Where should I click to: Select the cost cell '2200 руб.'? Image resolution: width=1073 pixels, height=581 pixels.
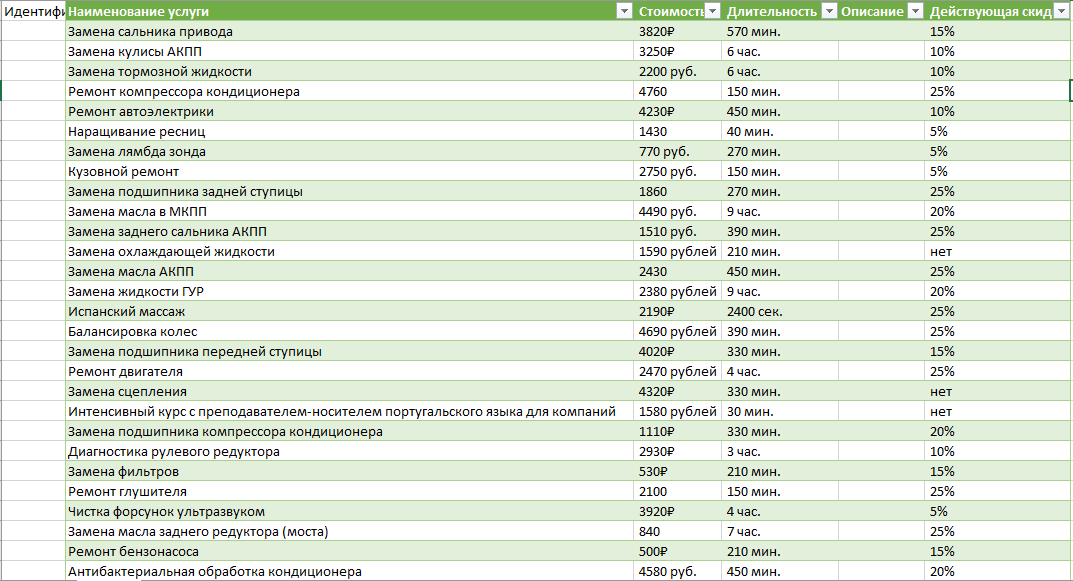(x=677, y=71)
